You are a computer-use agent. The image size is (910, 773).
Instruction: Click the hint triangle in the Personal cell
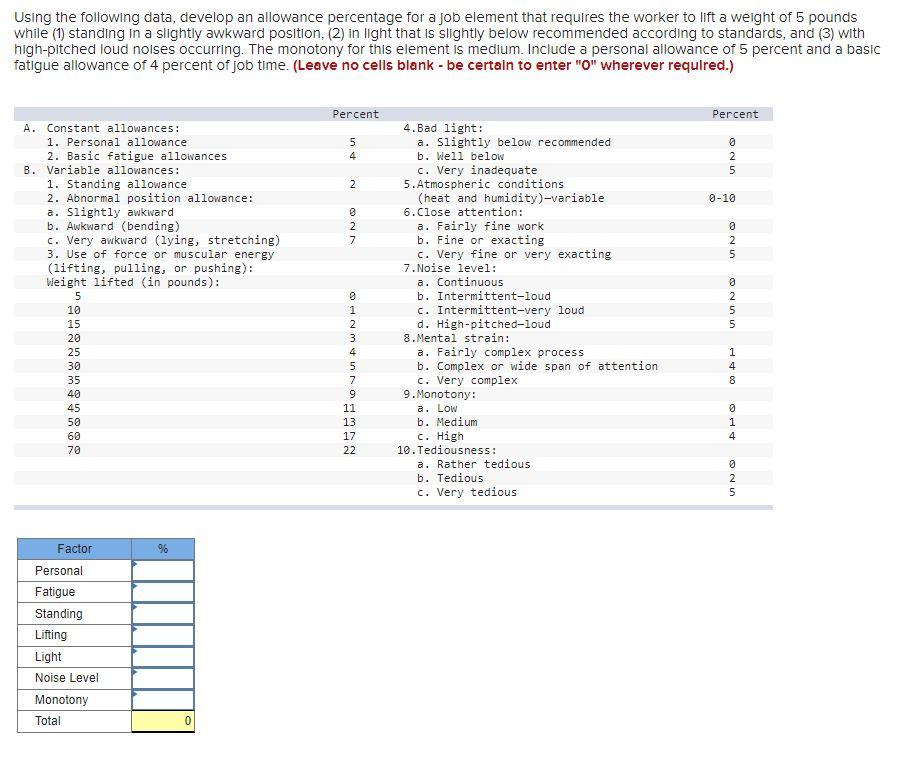(x=135, y=565)
